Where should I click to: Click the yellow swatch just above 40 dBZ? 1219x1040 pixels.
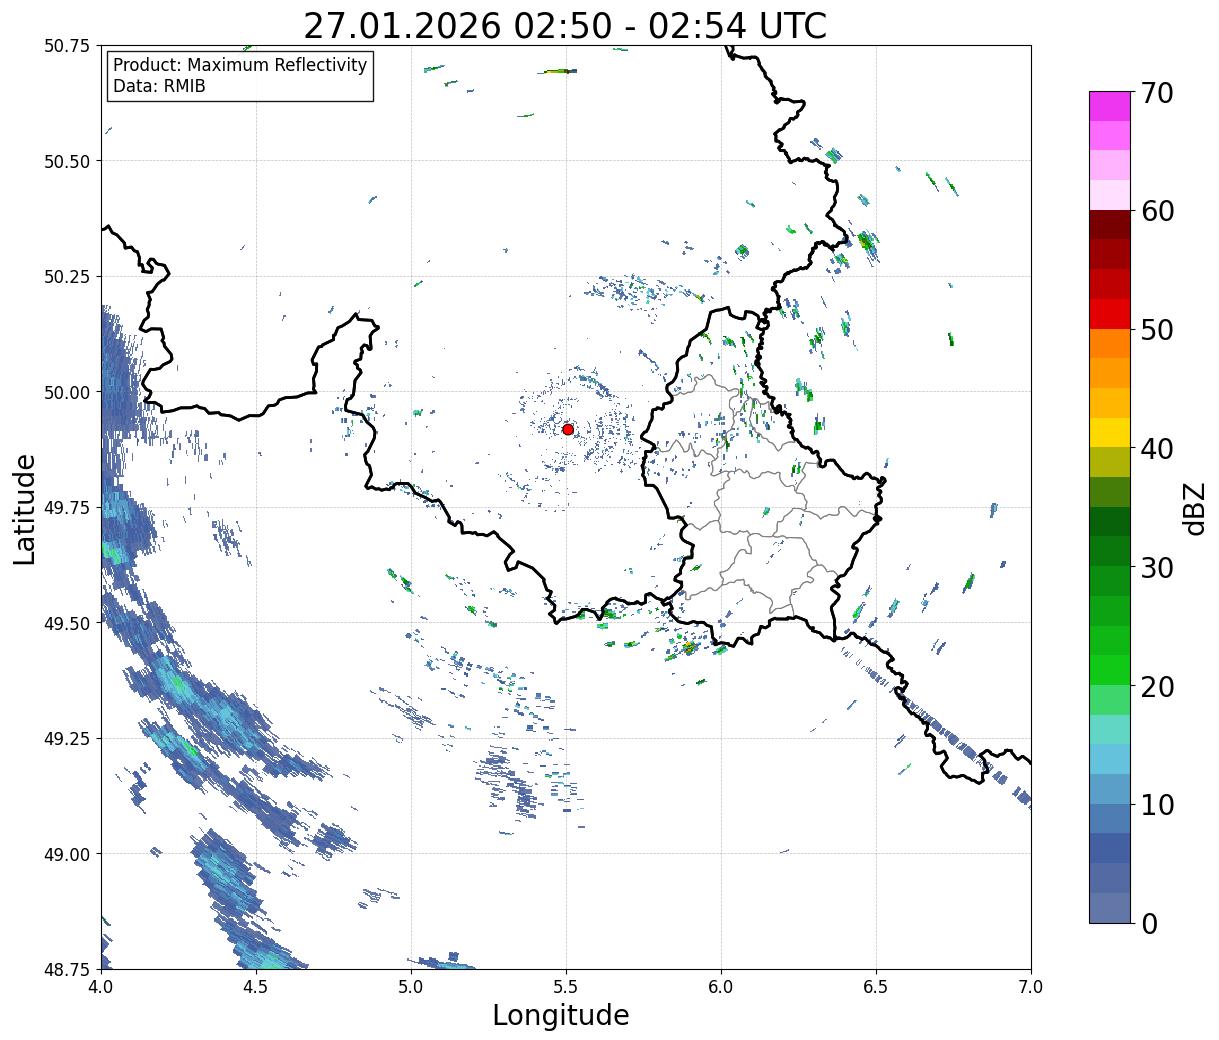[1110, 432]
